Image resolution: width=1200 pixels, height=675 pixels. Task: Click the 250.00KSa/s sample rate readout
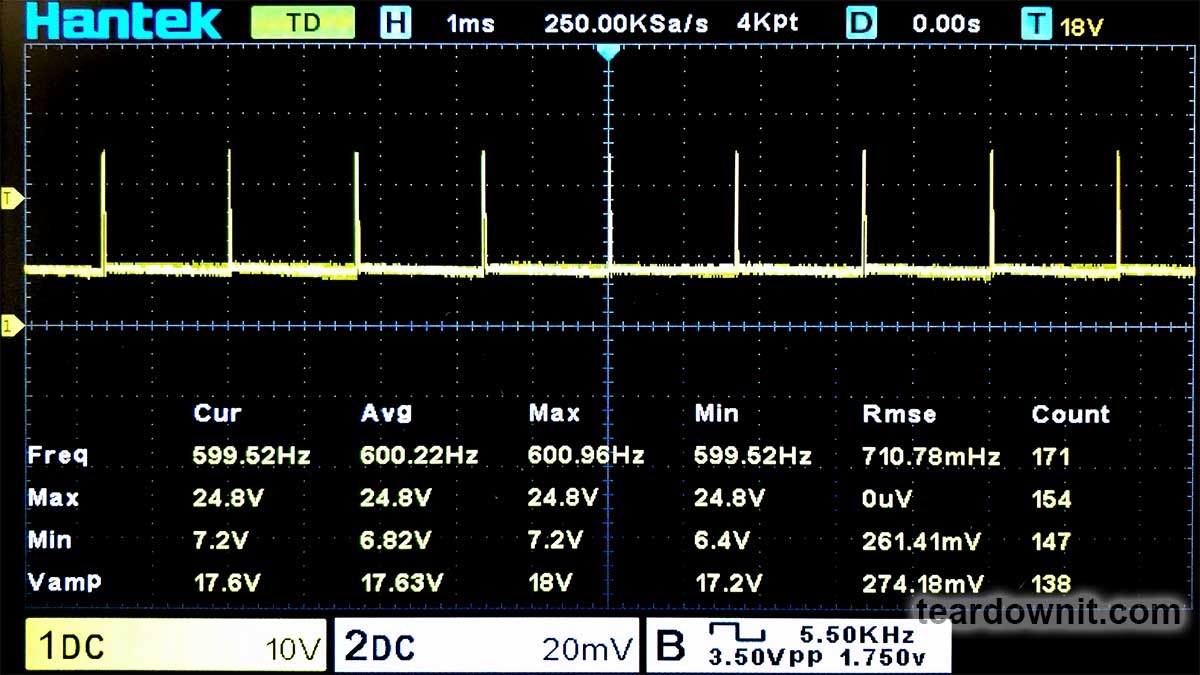624,23
